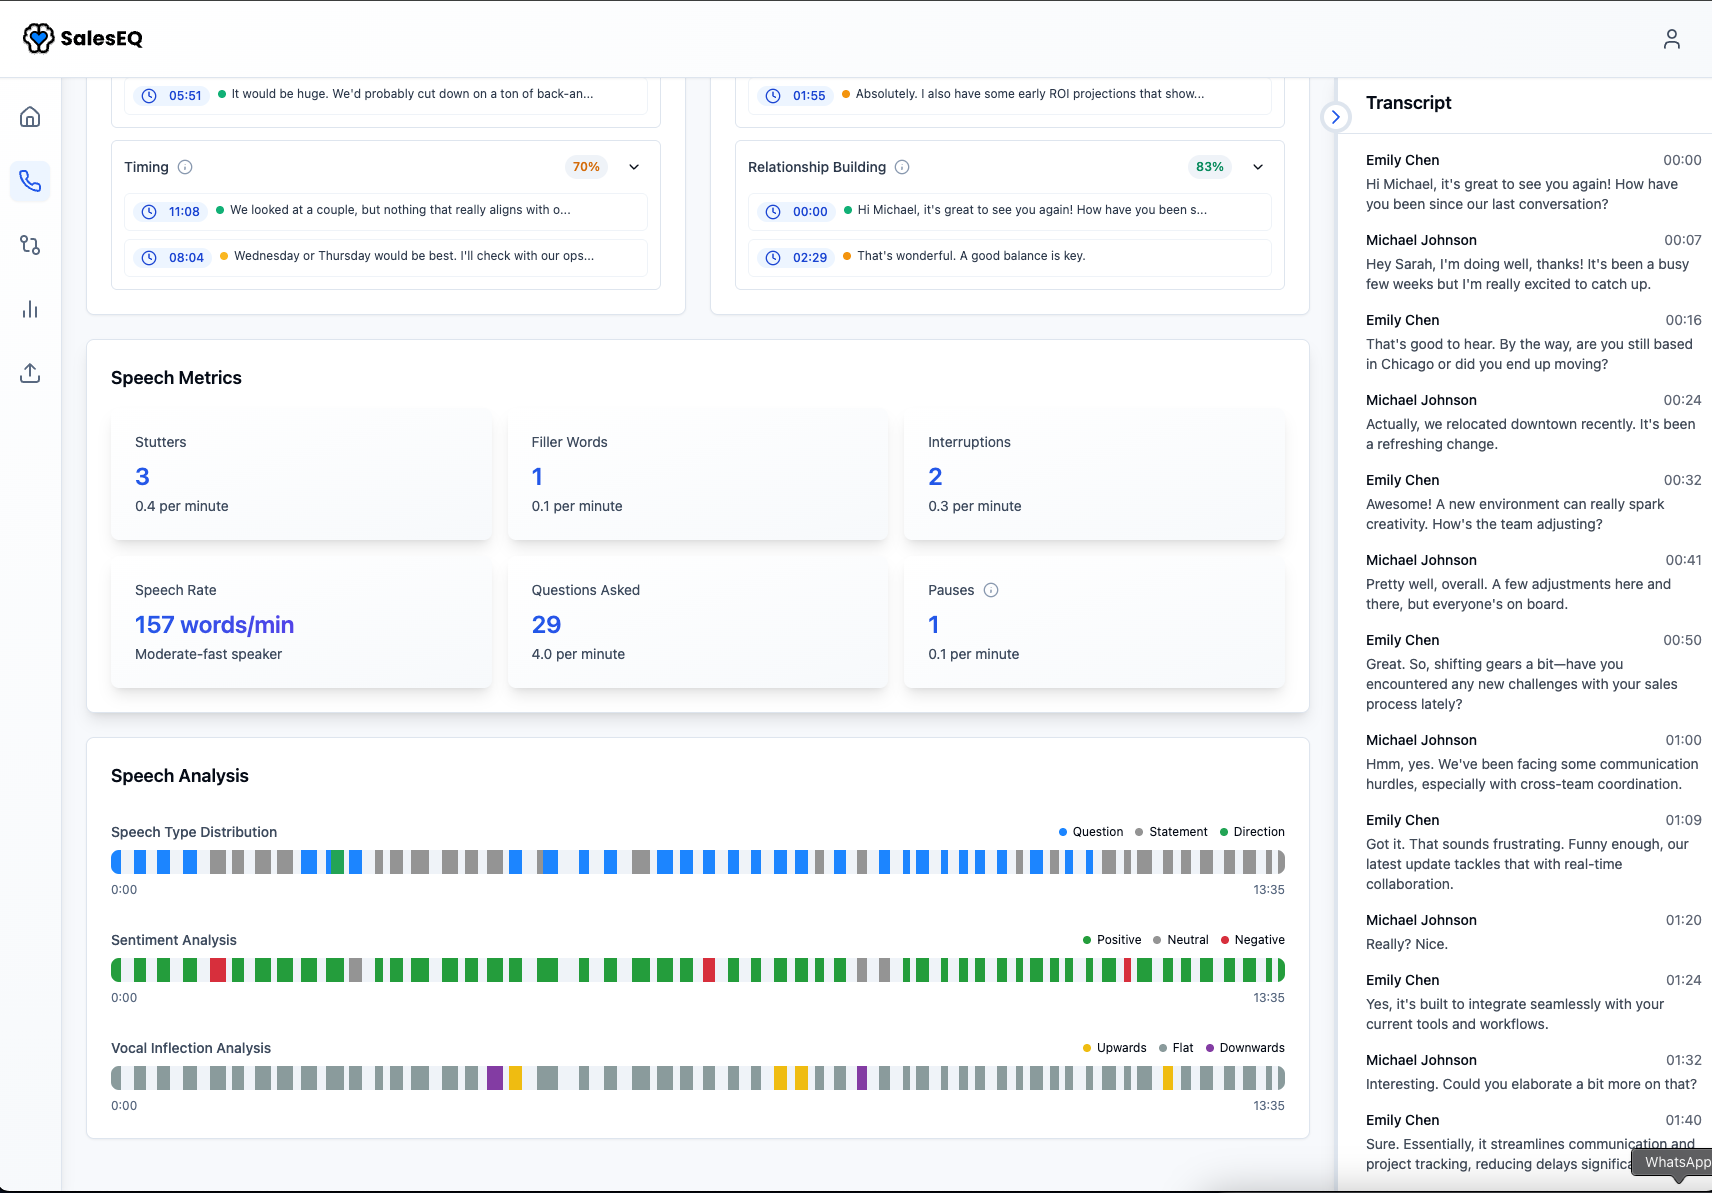Open the Calls phone icon in sidebar
Image resolution: width=1712 pixels, height=1193 pixels.
(x=30, y=181)
